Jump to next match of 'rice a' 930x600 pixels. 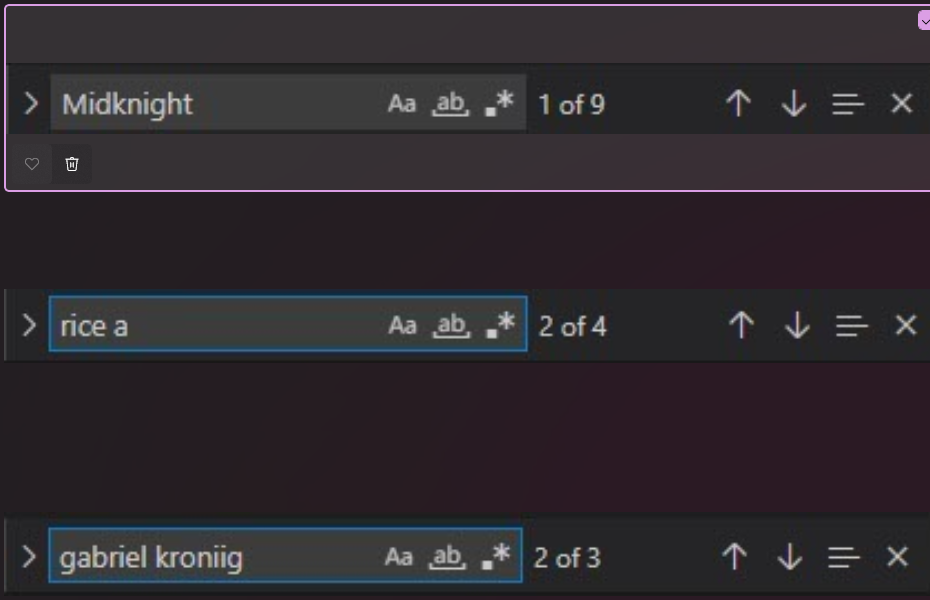click(x=797, y=325)
